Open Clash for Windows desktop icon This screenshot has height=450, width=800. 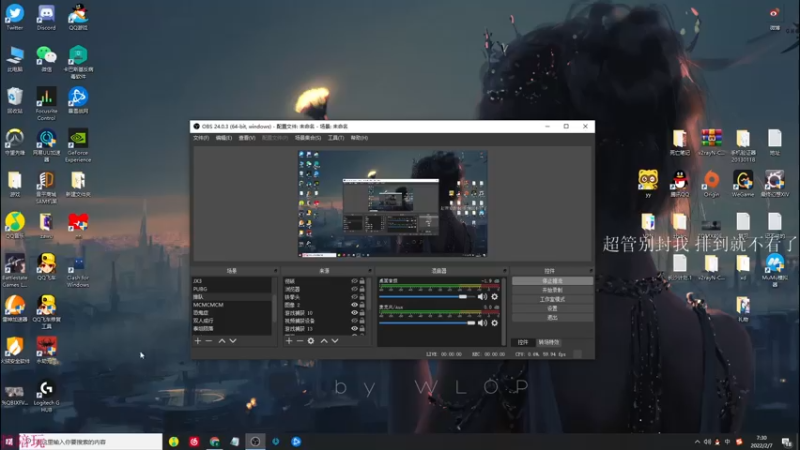pos(78,271)
